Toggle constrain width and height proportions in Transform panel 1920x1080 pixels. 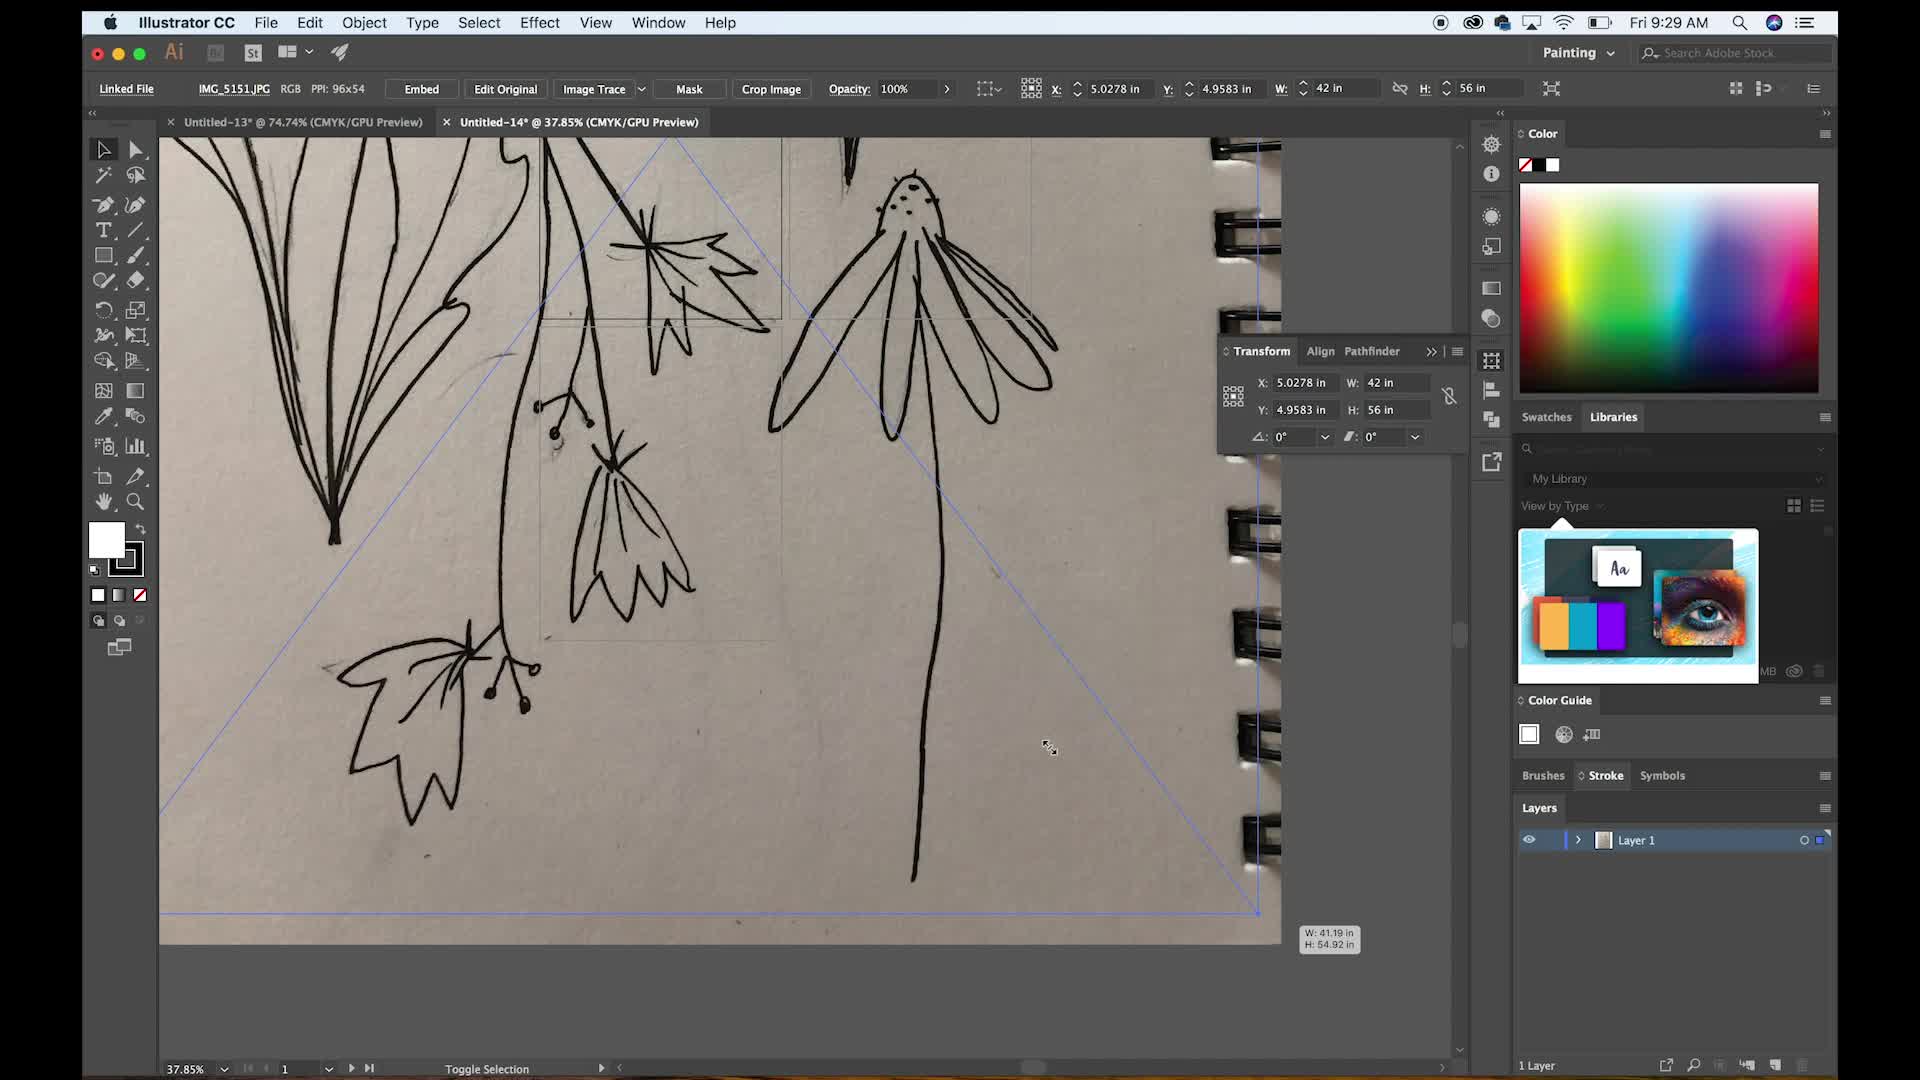(x=1449, y=396)
